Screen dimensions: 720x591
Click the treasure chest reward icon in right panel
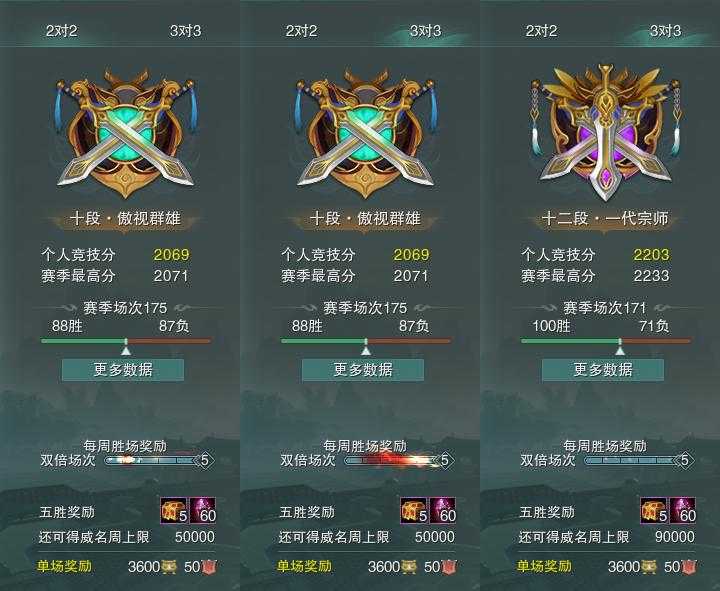[654, 510]
